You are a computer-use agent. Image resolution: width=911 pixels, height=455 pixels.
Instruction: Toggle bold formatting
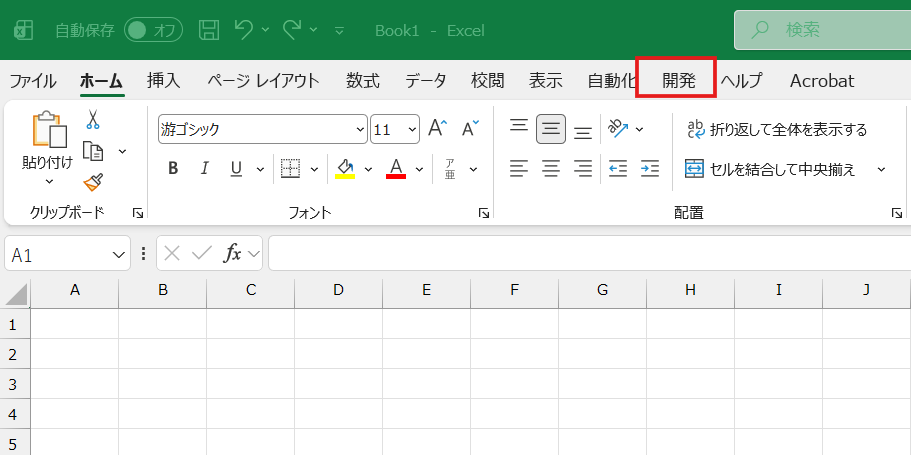173,169
